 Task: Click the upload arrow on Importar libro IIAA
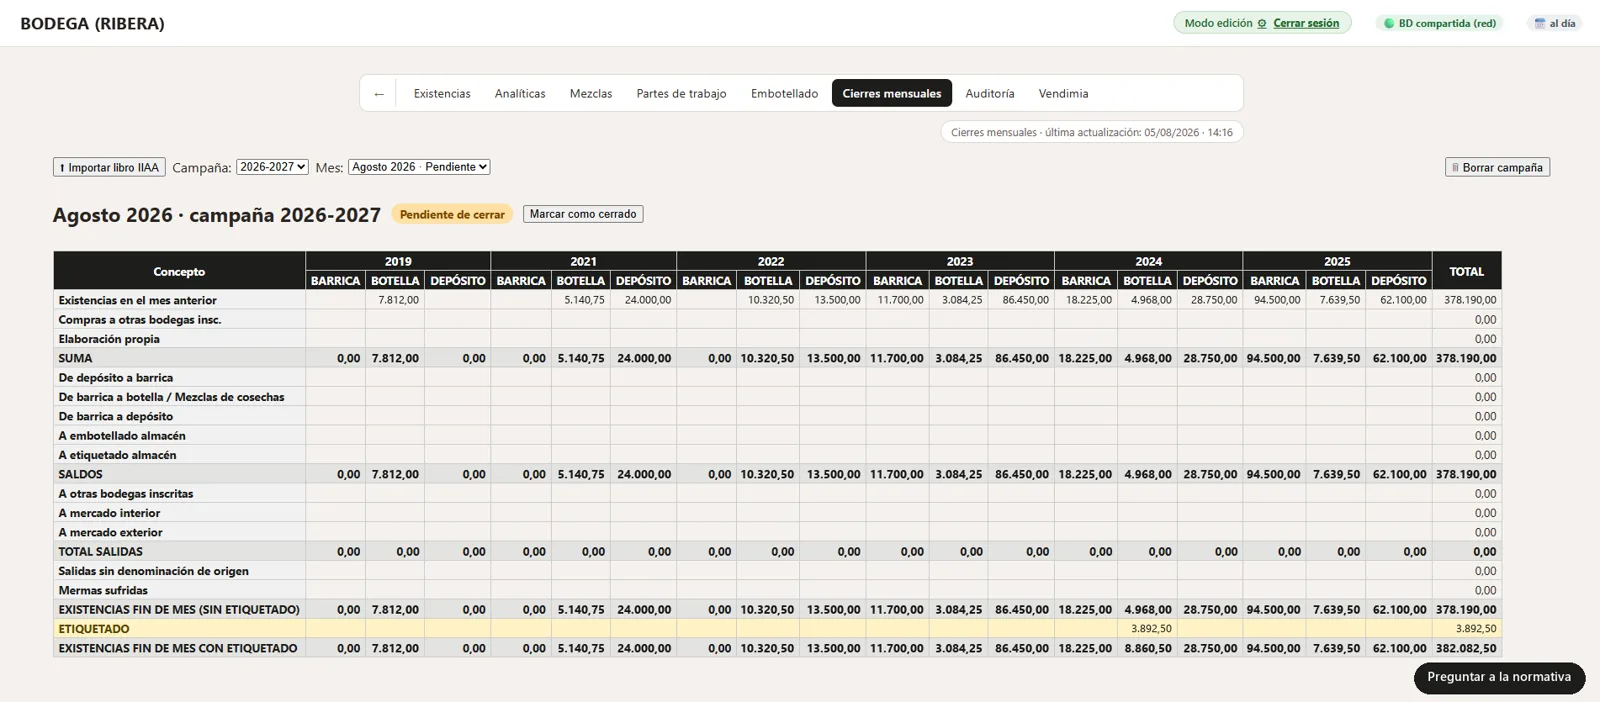tap(62, 168)
